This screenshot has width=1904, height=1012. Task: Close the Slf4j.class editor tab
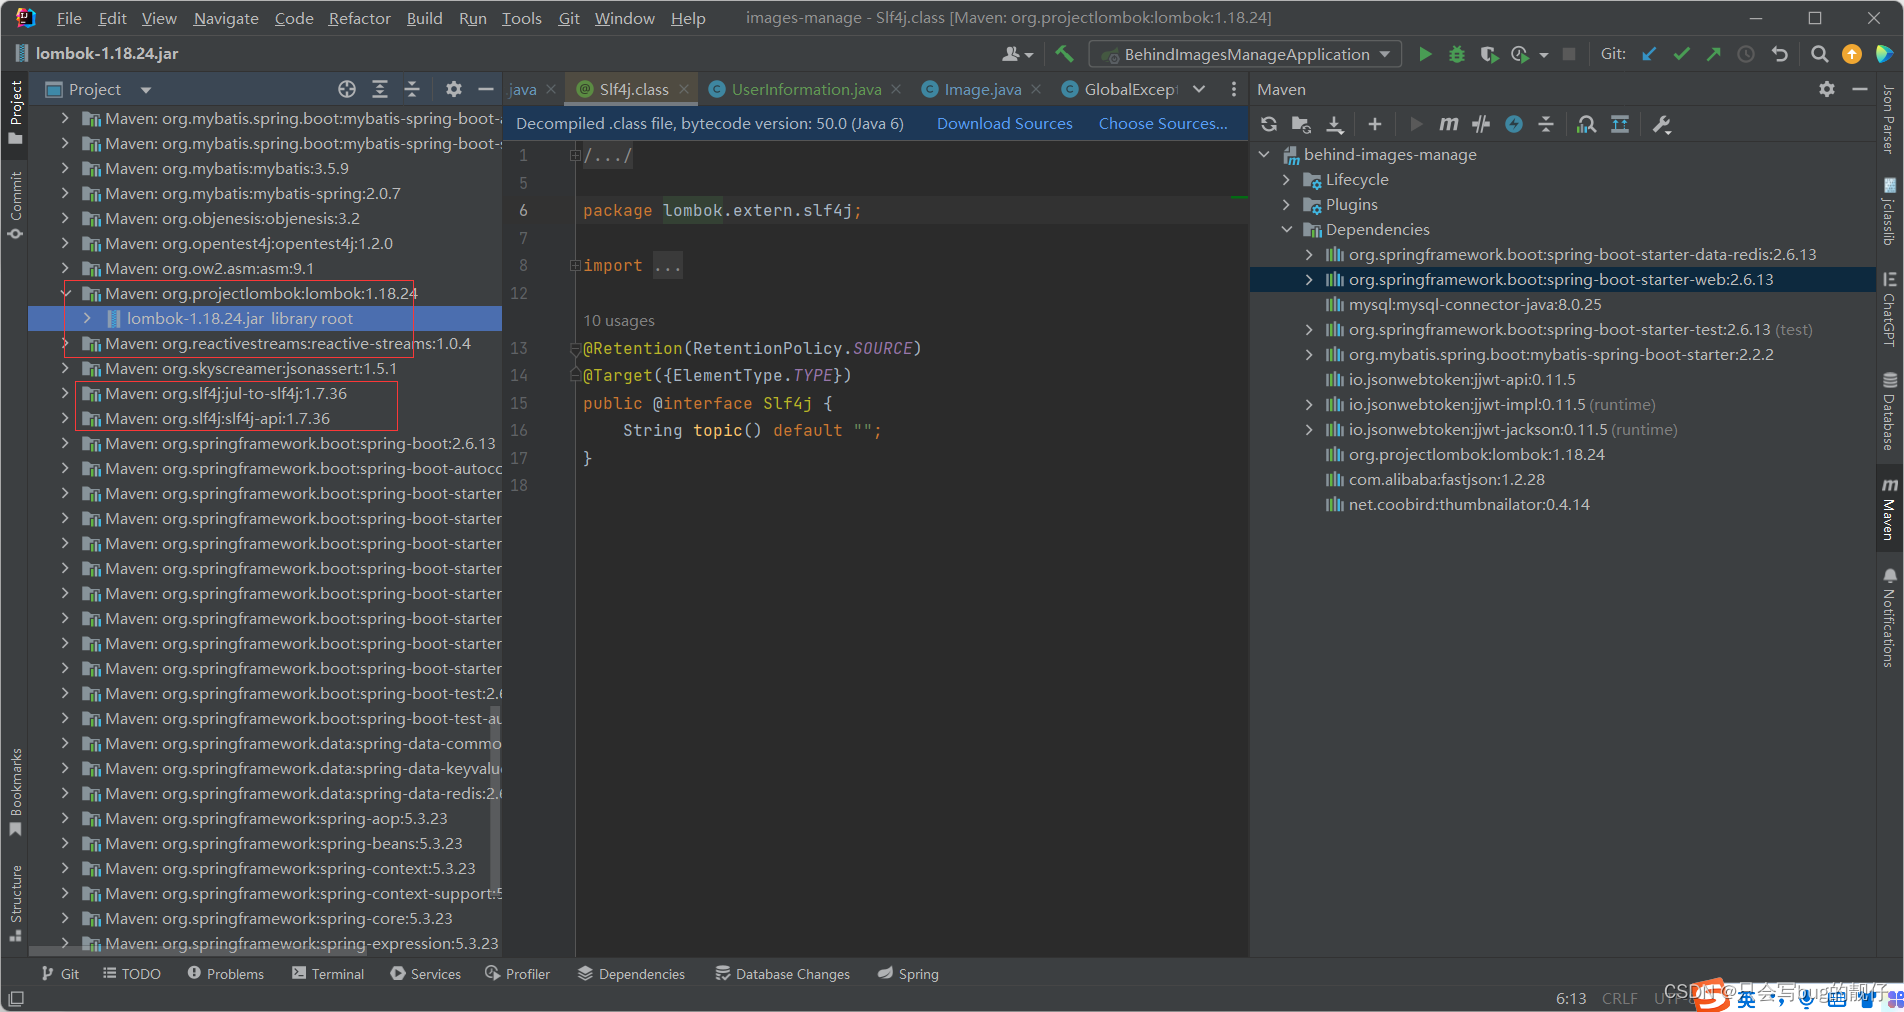[x=684, y=89]
